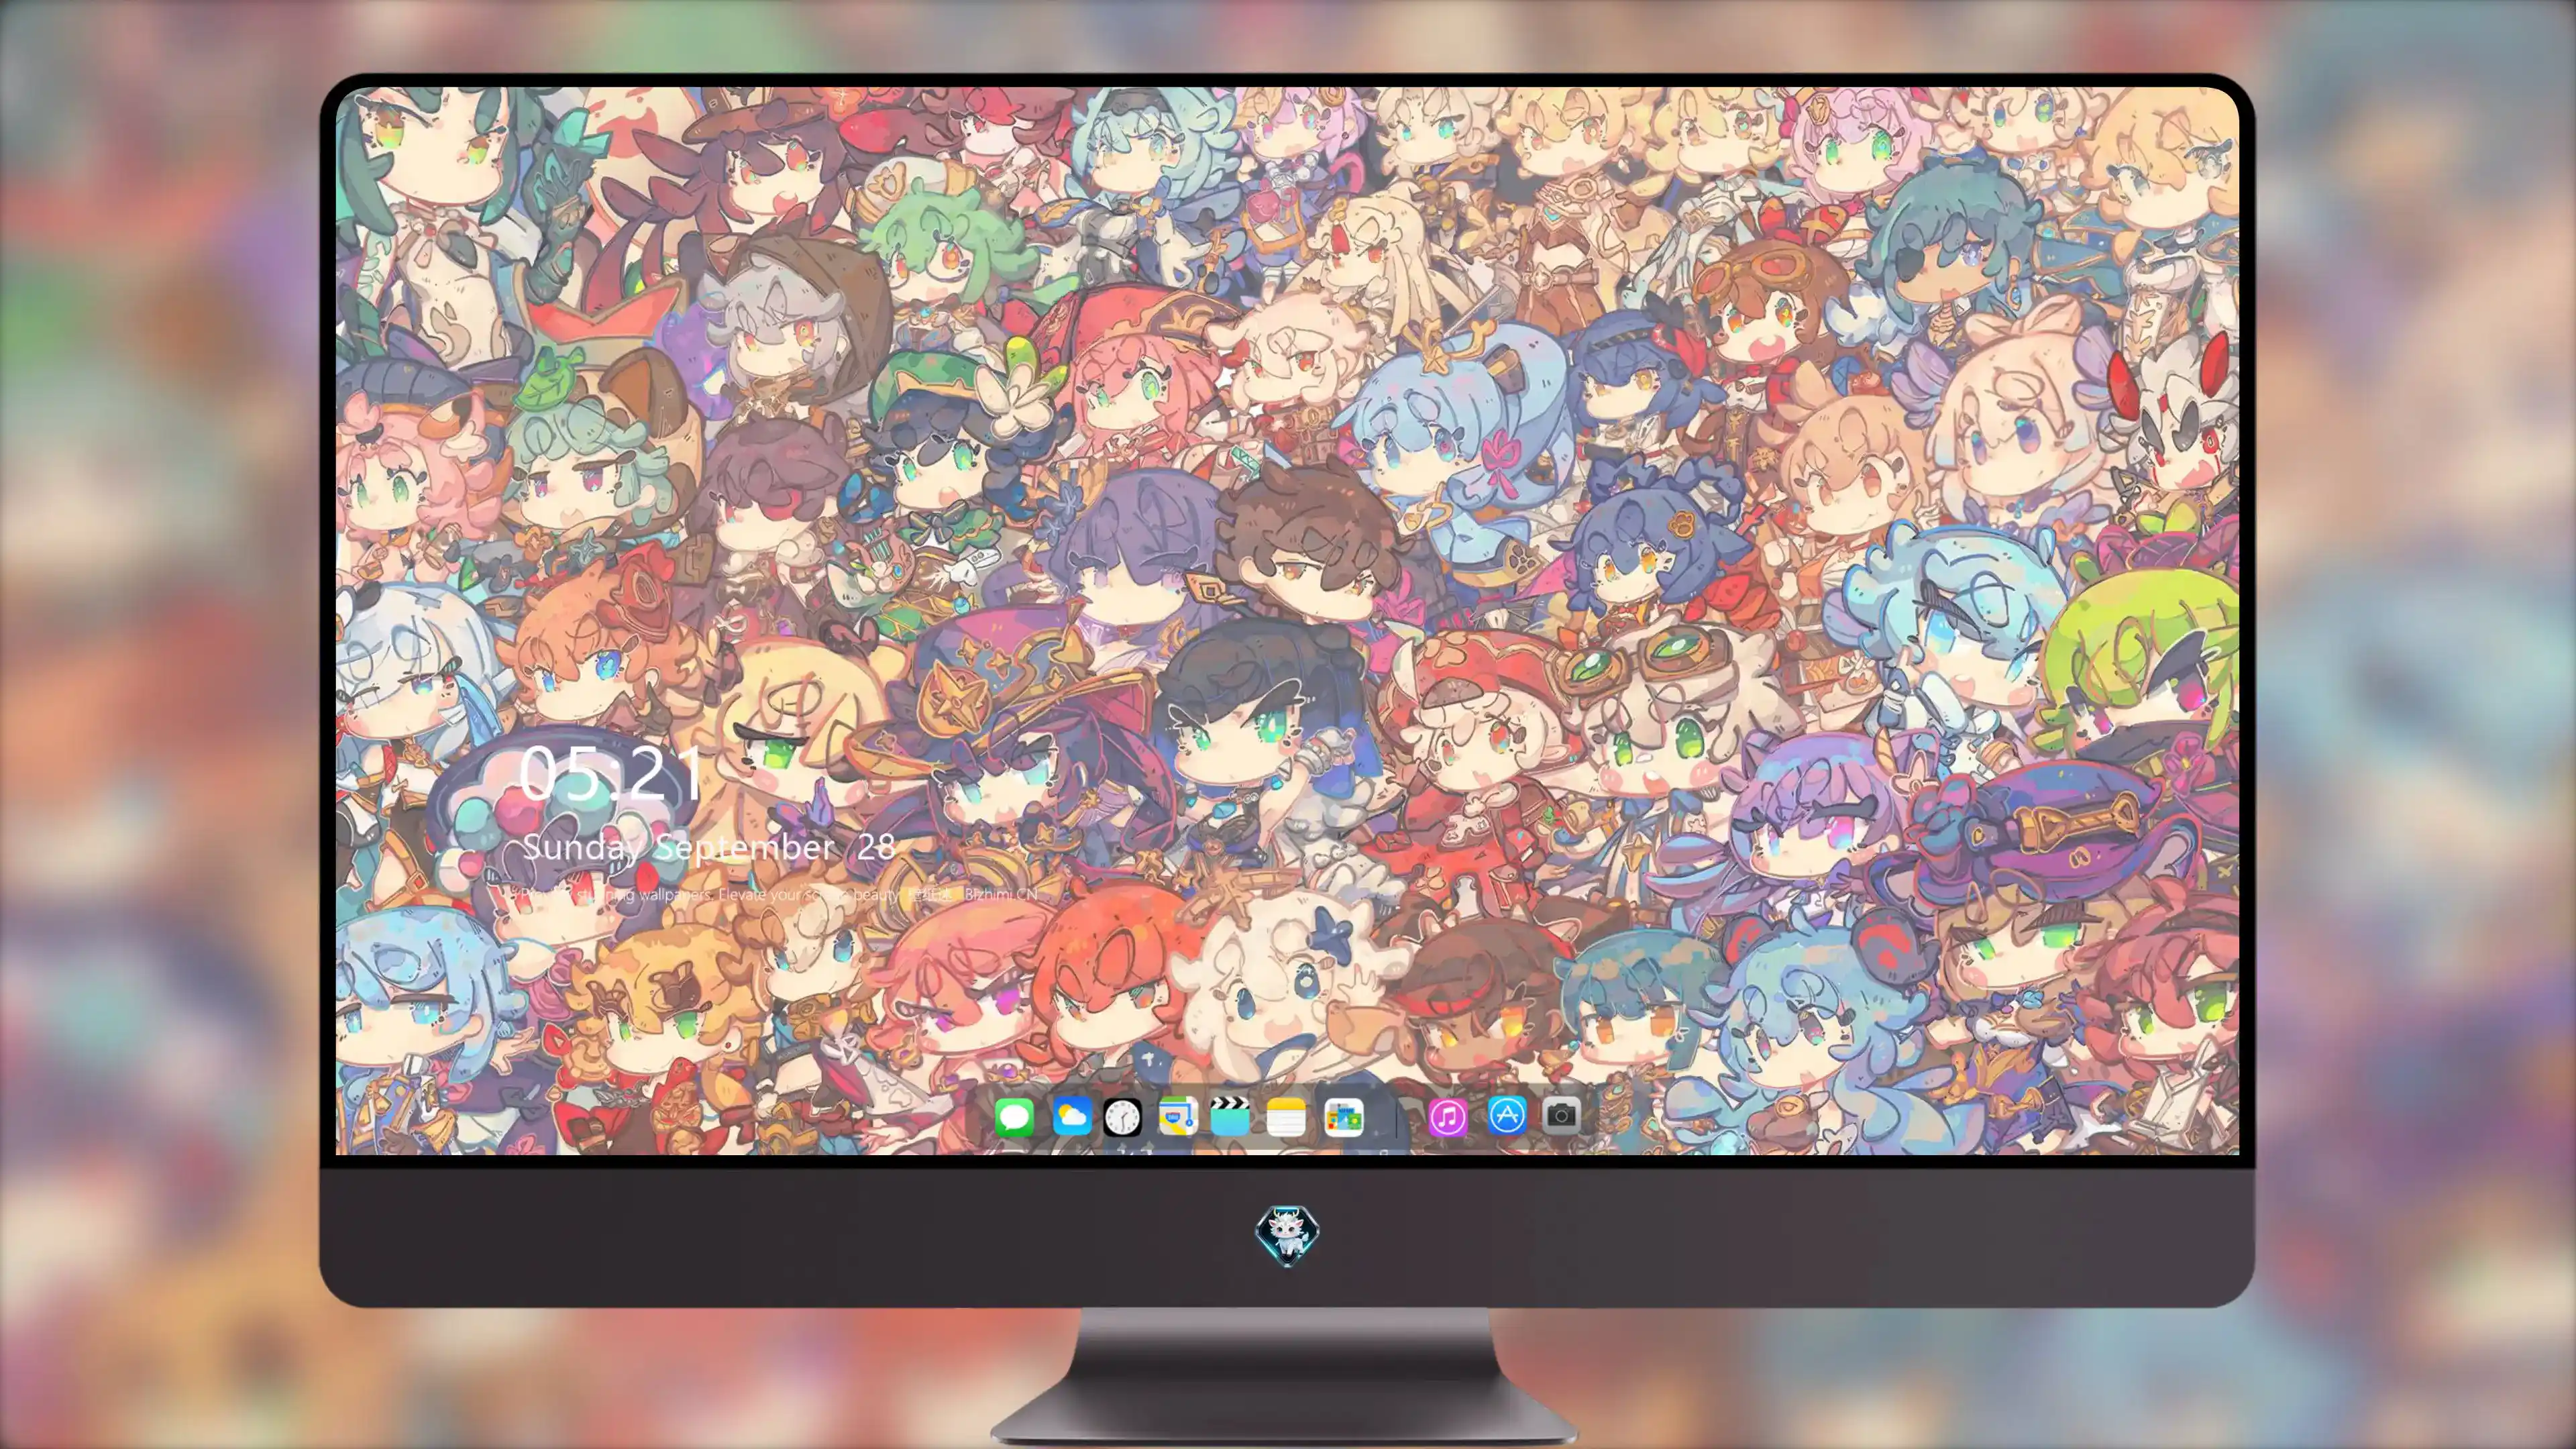Viewport: 2576px width, 1449px height.
Task: Click the hexagonal logo on the monitor chin
Action: [1287, 1235]
